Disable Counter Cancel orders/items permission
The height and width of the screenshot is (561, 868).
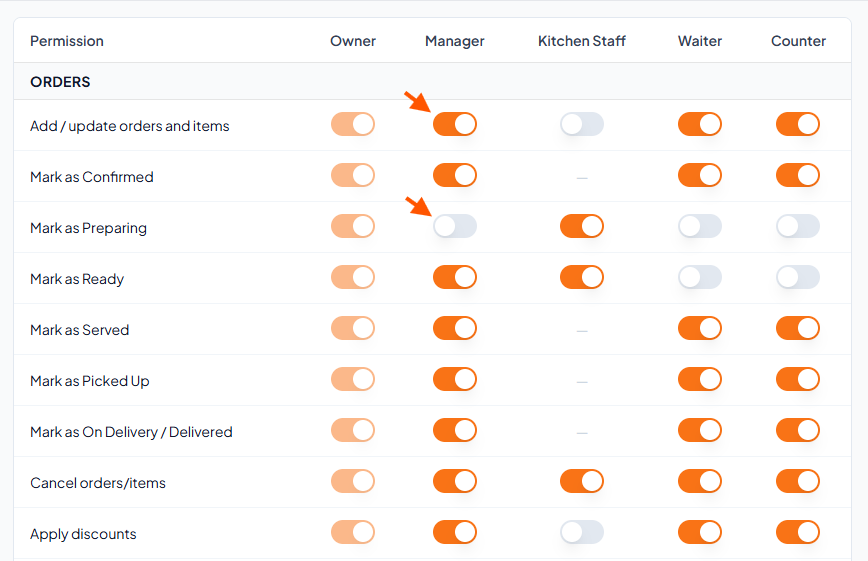(798, 481)
